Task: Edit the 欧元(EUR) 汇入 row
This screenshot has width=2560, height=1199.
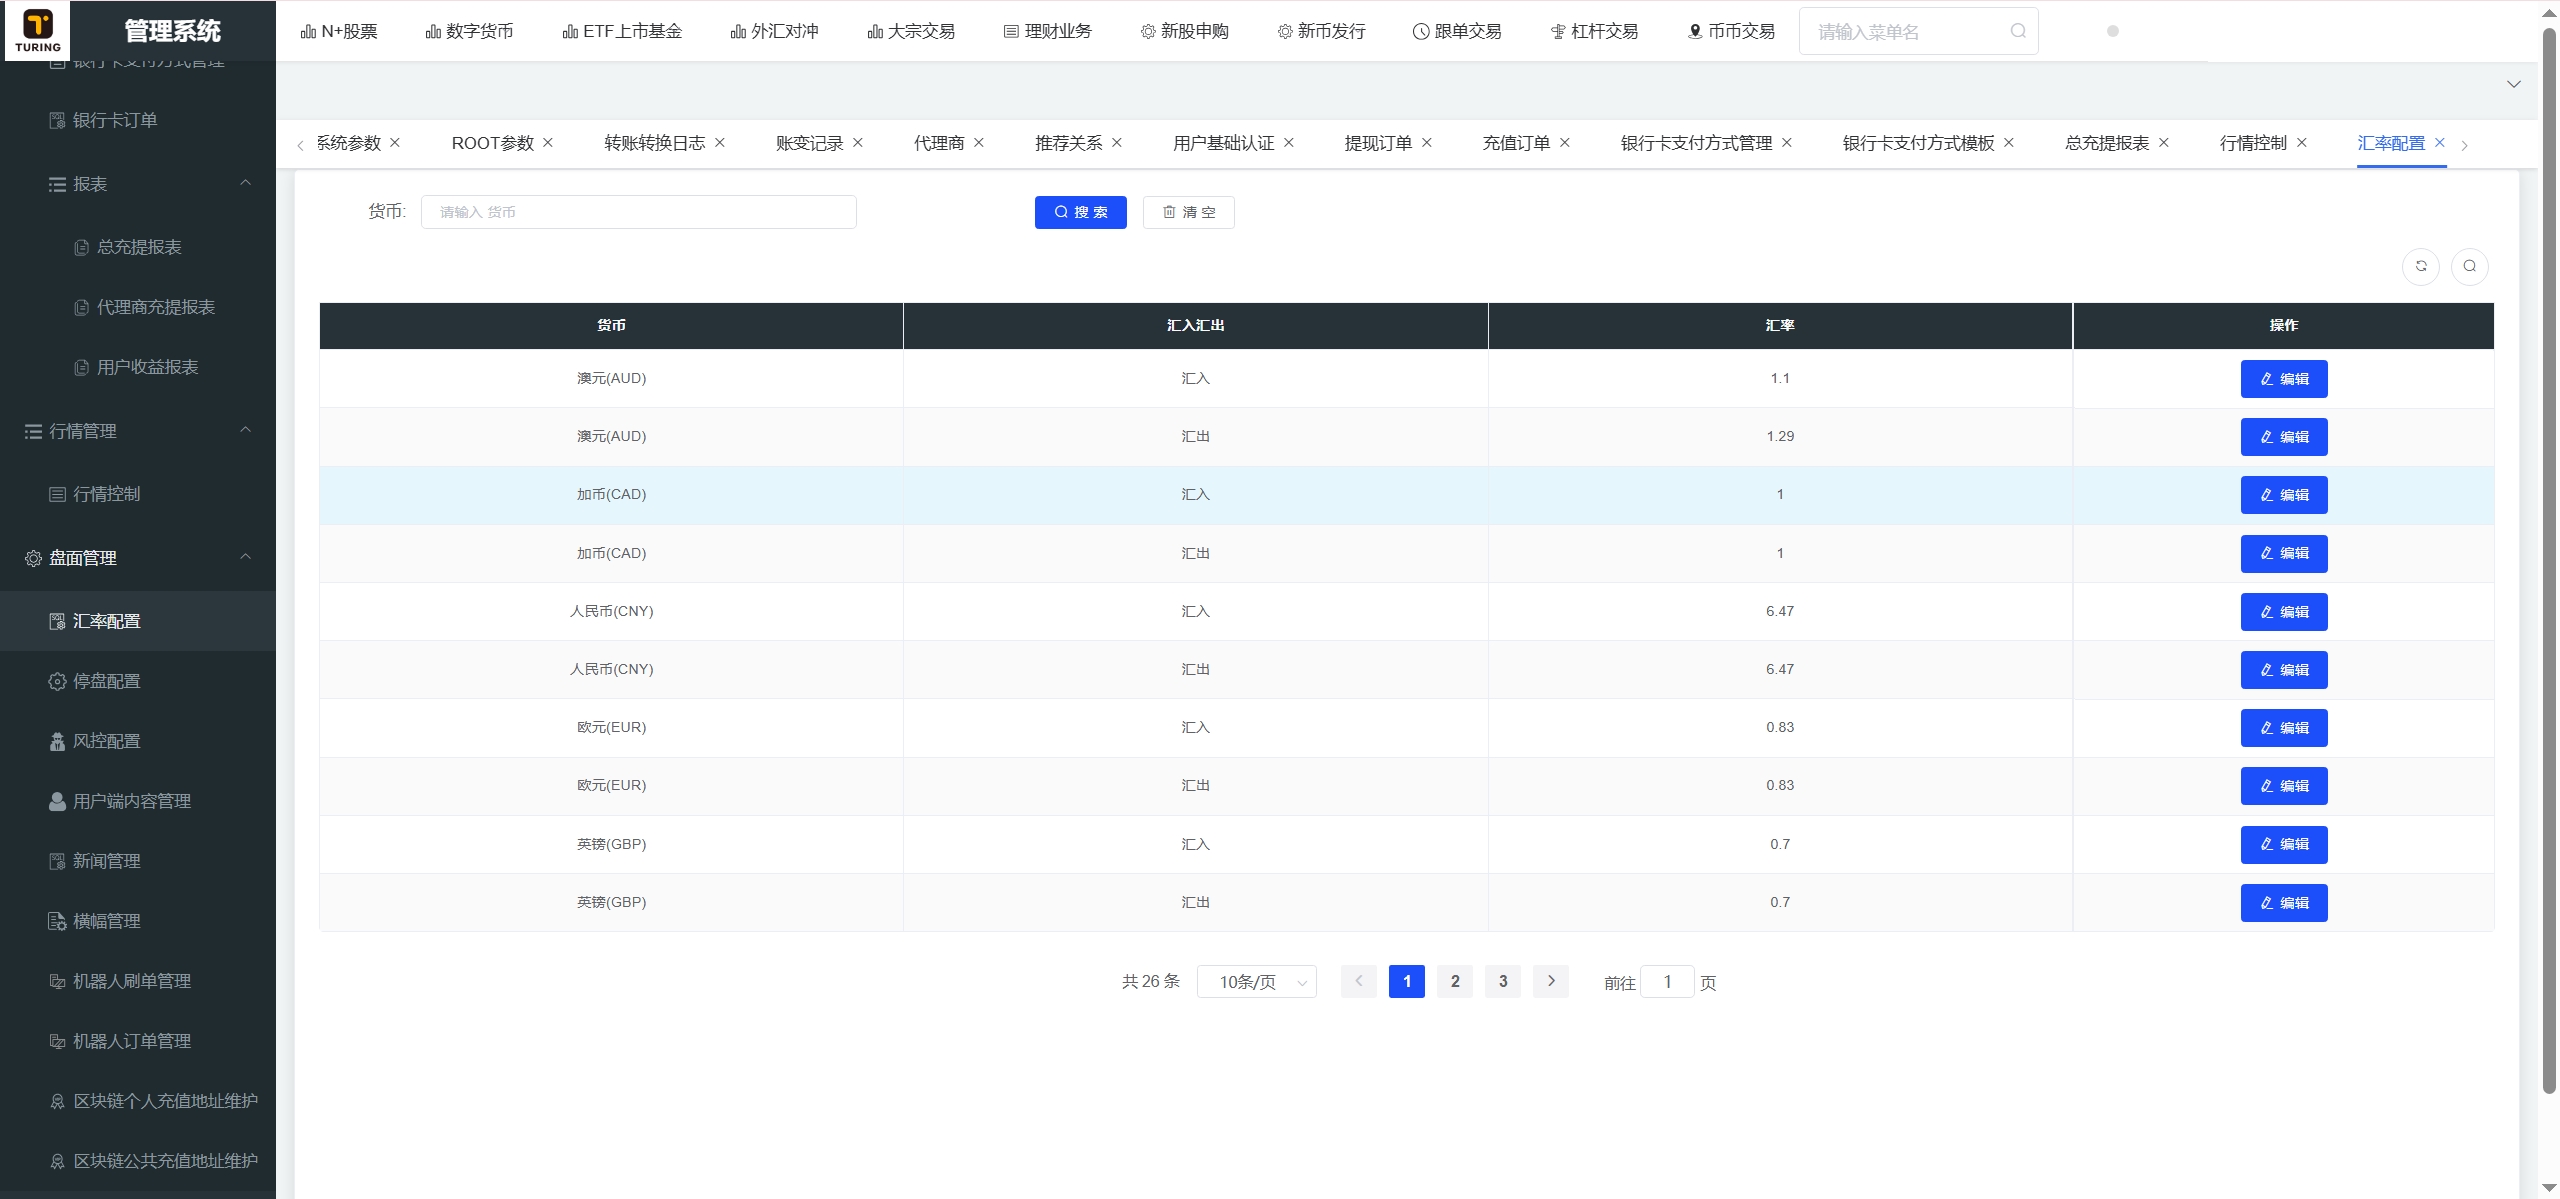Action: click(x=2283, y=728)
